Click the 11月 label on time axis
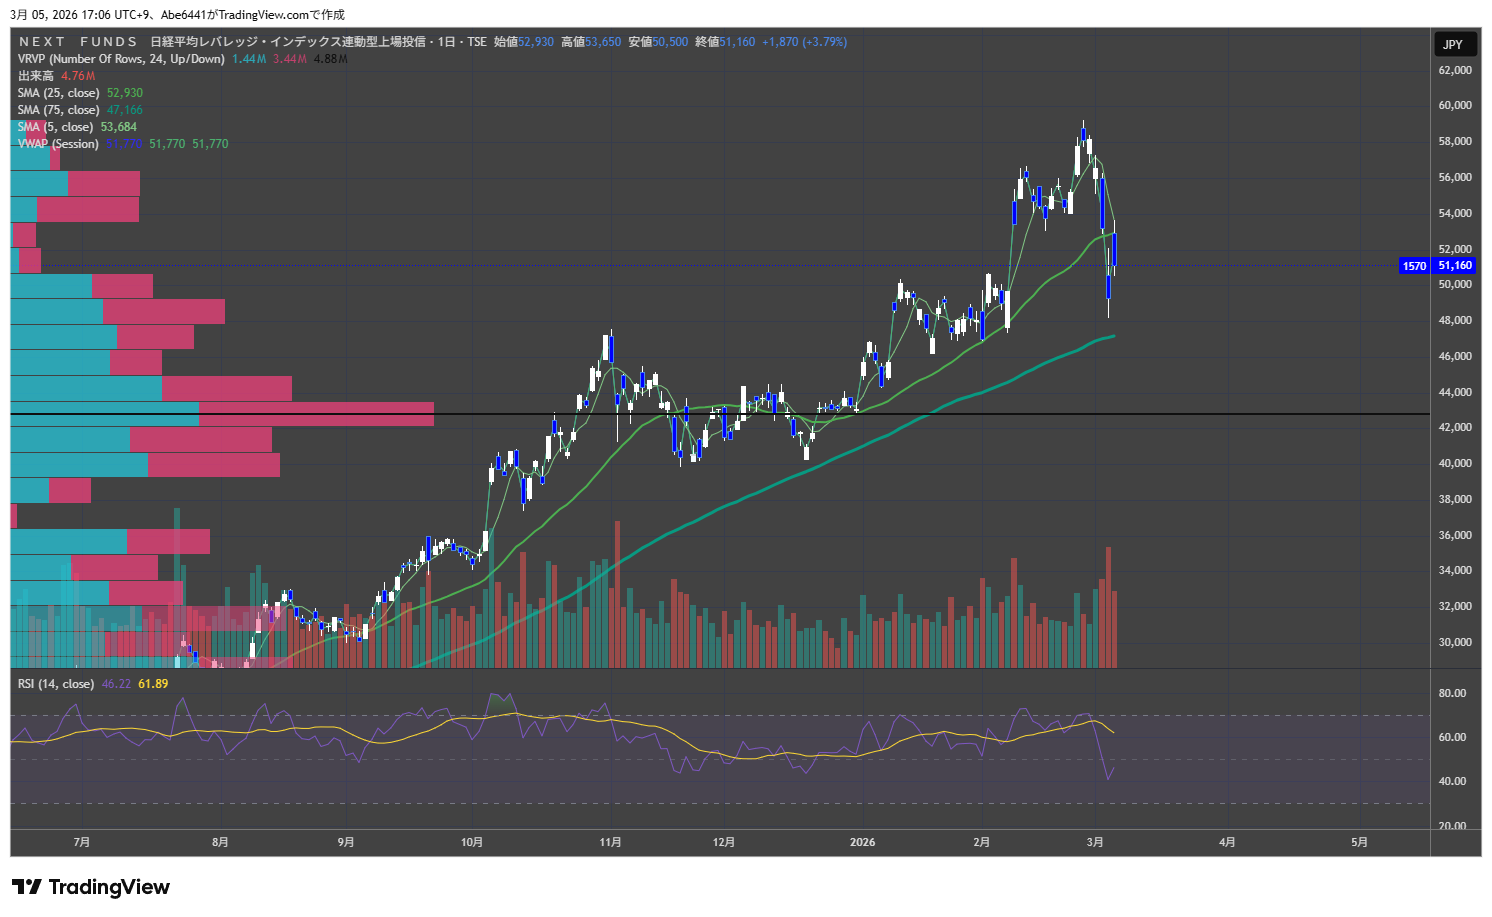The width and height of the screenshot is (1492, 917). click(x=610, y=842)
